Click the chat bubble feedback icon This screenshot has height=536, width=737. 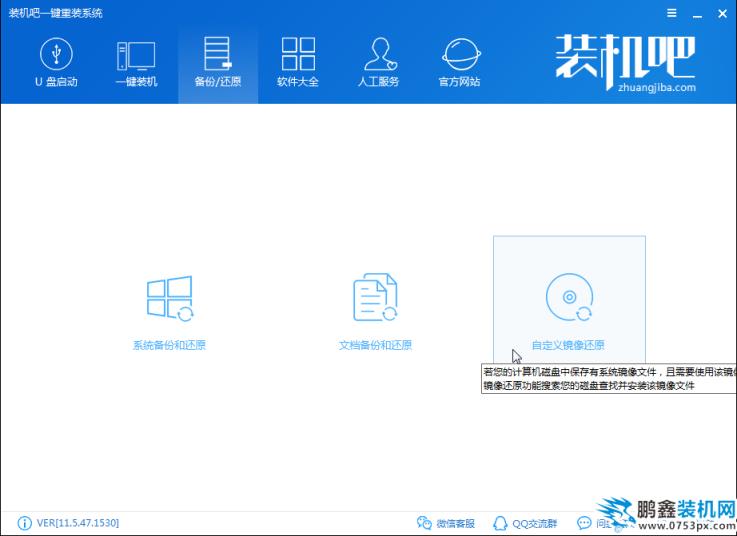point(584,523)
